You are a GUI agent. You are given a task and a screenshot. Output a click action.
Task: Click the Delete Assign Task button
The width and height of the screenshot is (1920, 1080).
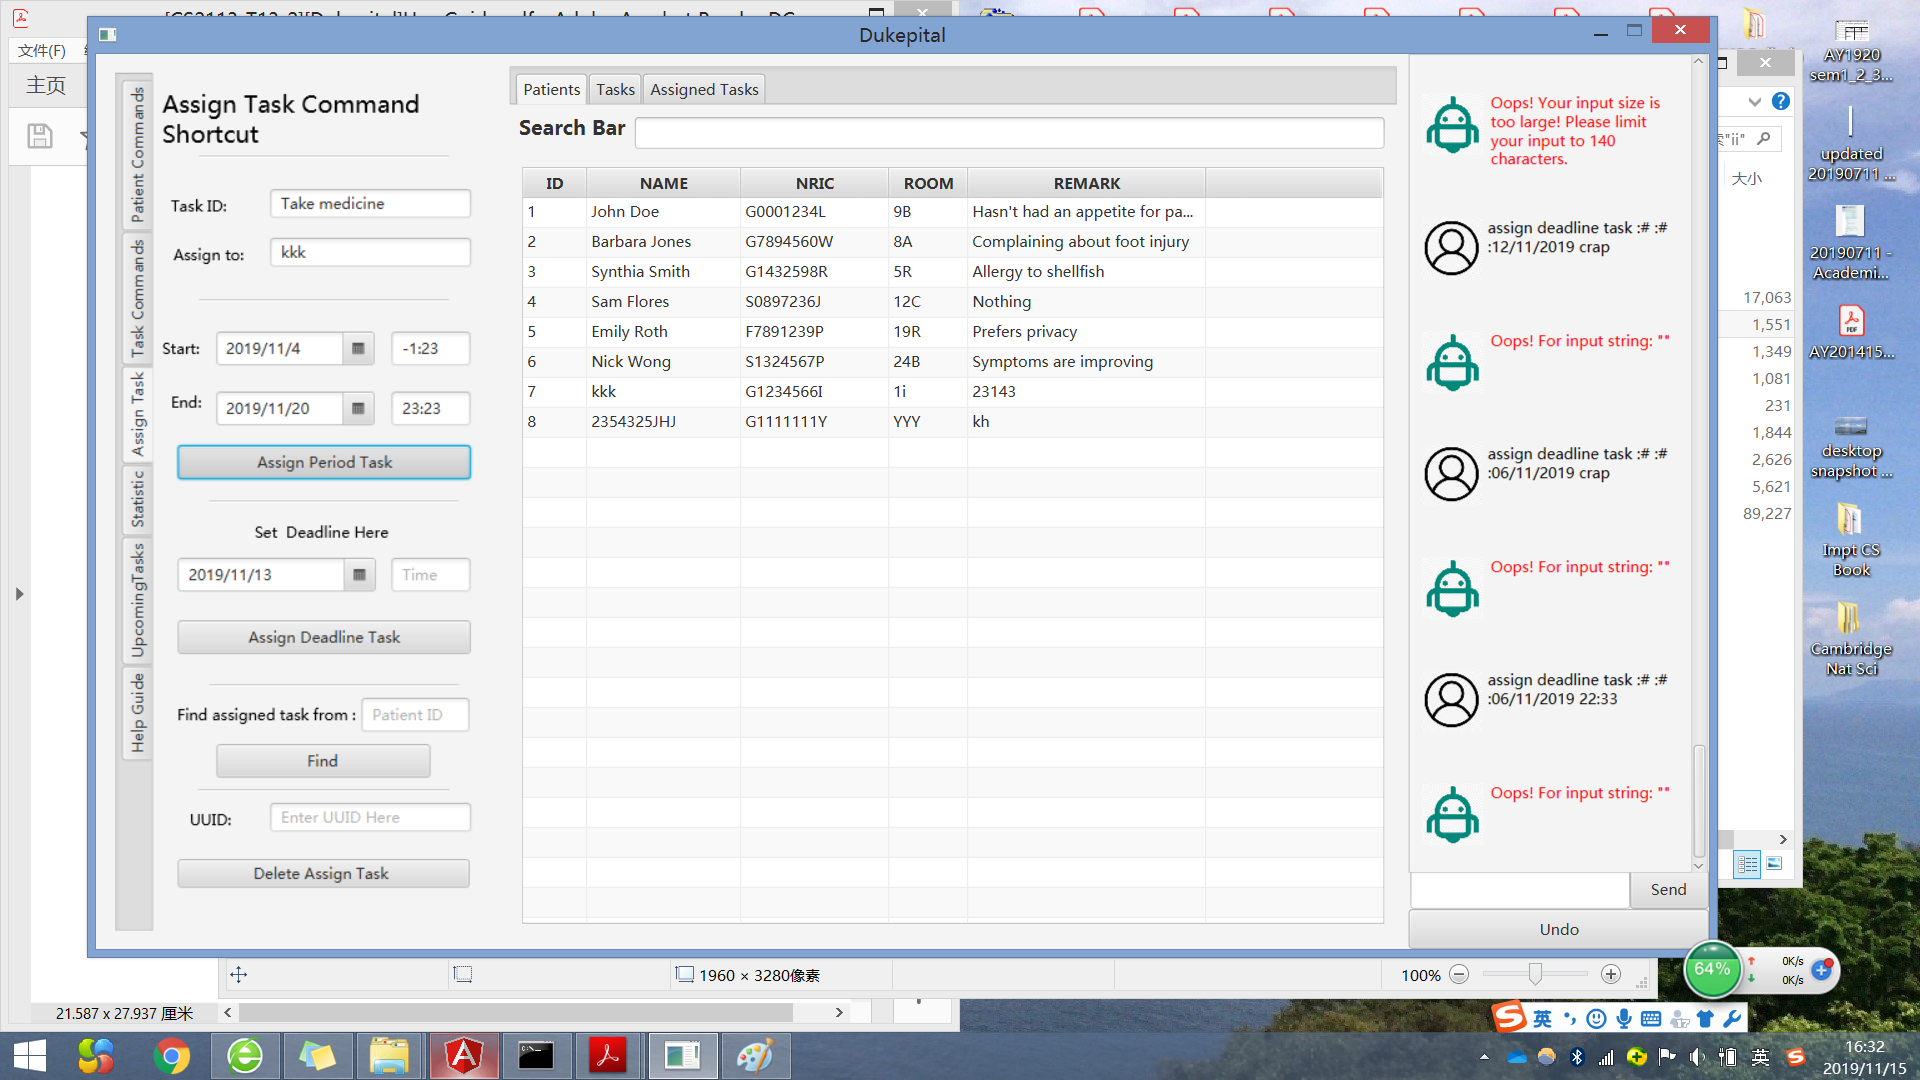click(x=323, y=874)
